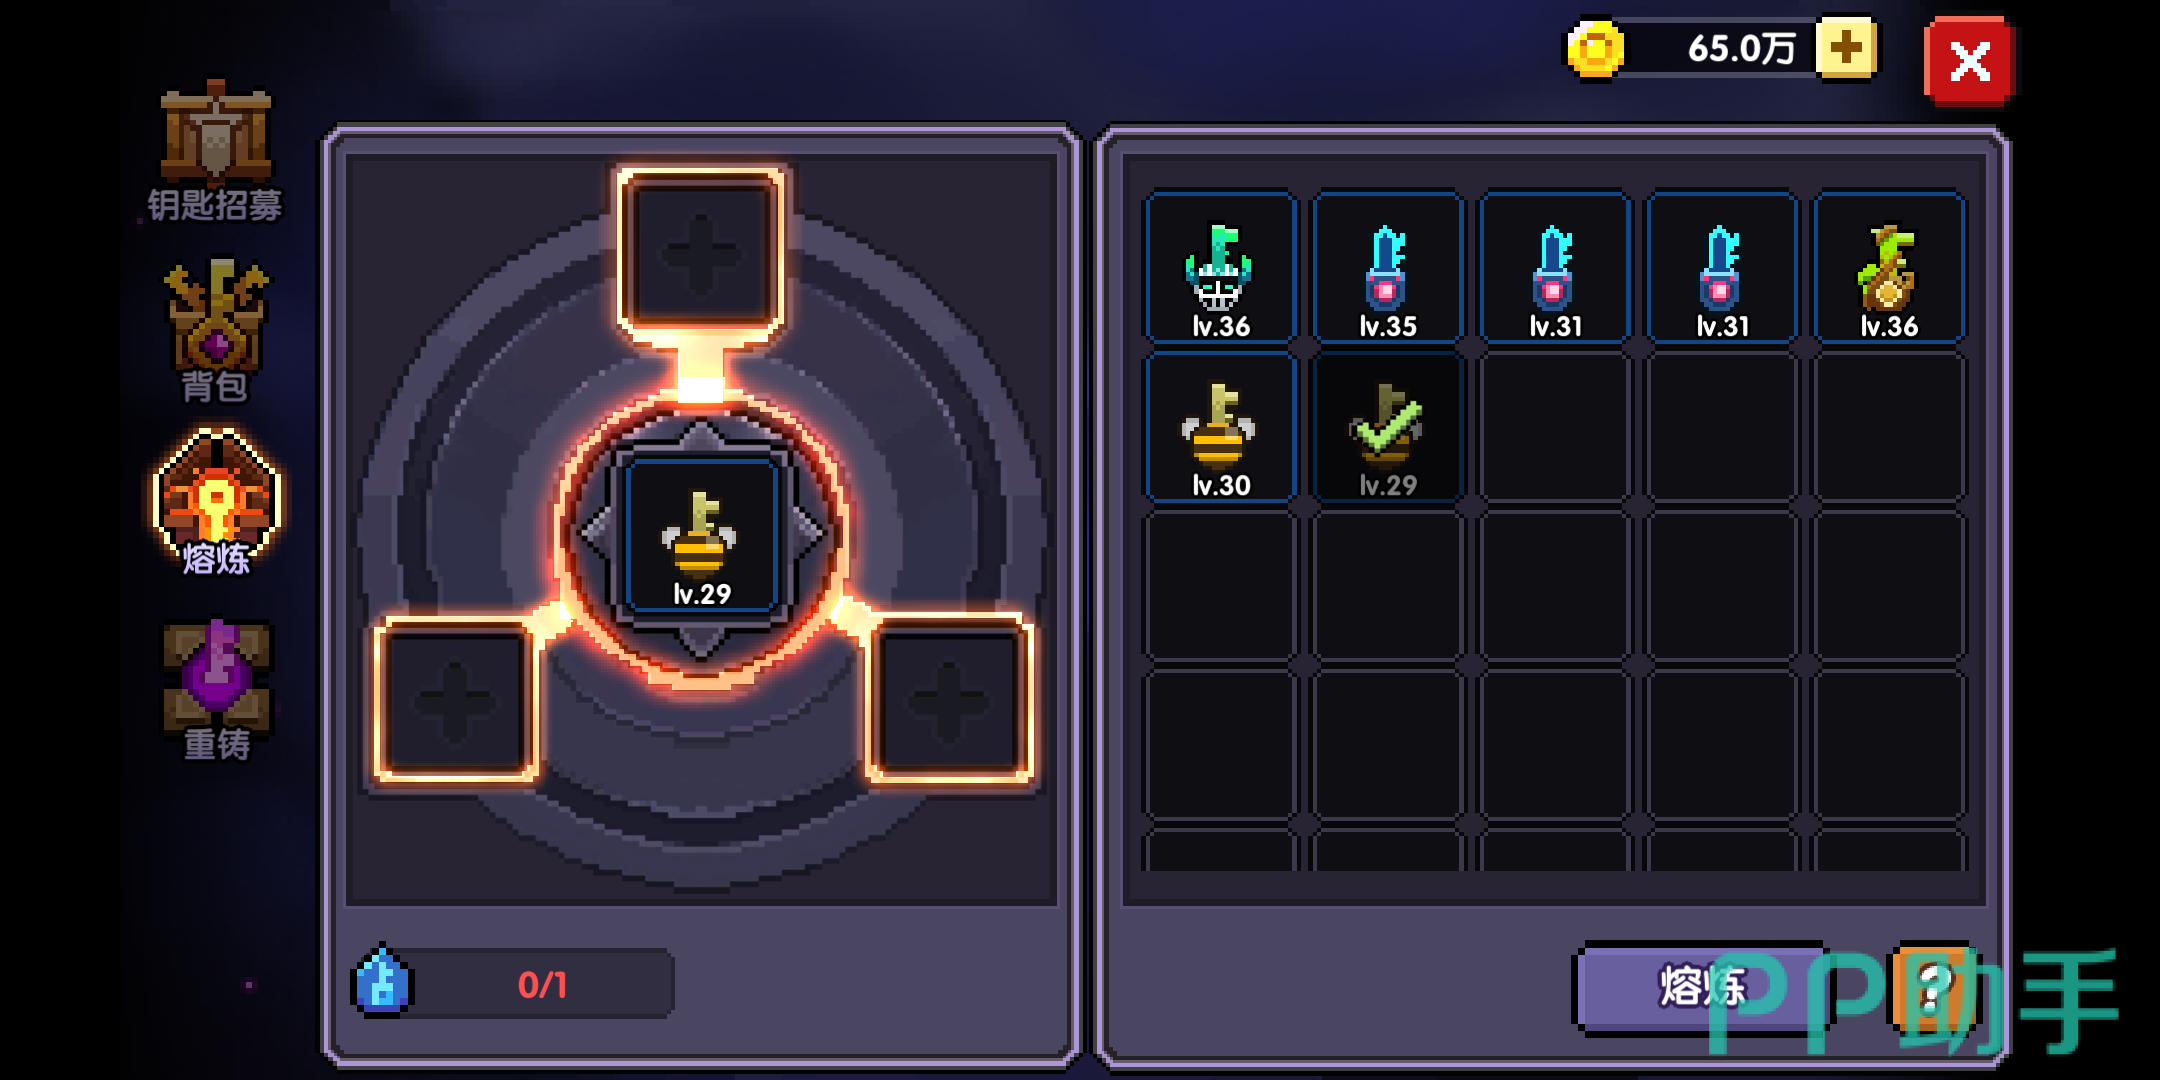The height and width of the screenshot is (1080, 2160).
Task: Click the top empty smelting slot
Action: (x=701, y=253)
